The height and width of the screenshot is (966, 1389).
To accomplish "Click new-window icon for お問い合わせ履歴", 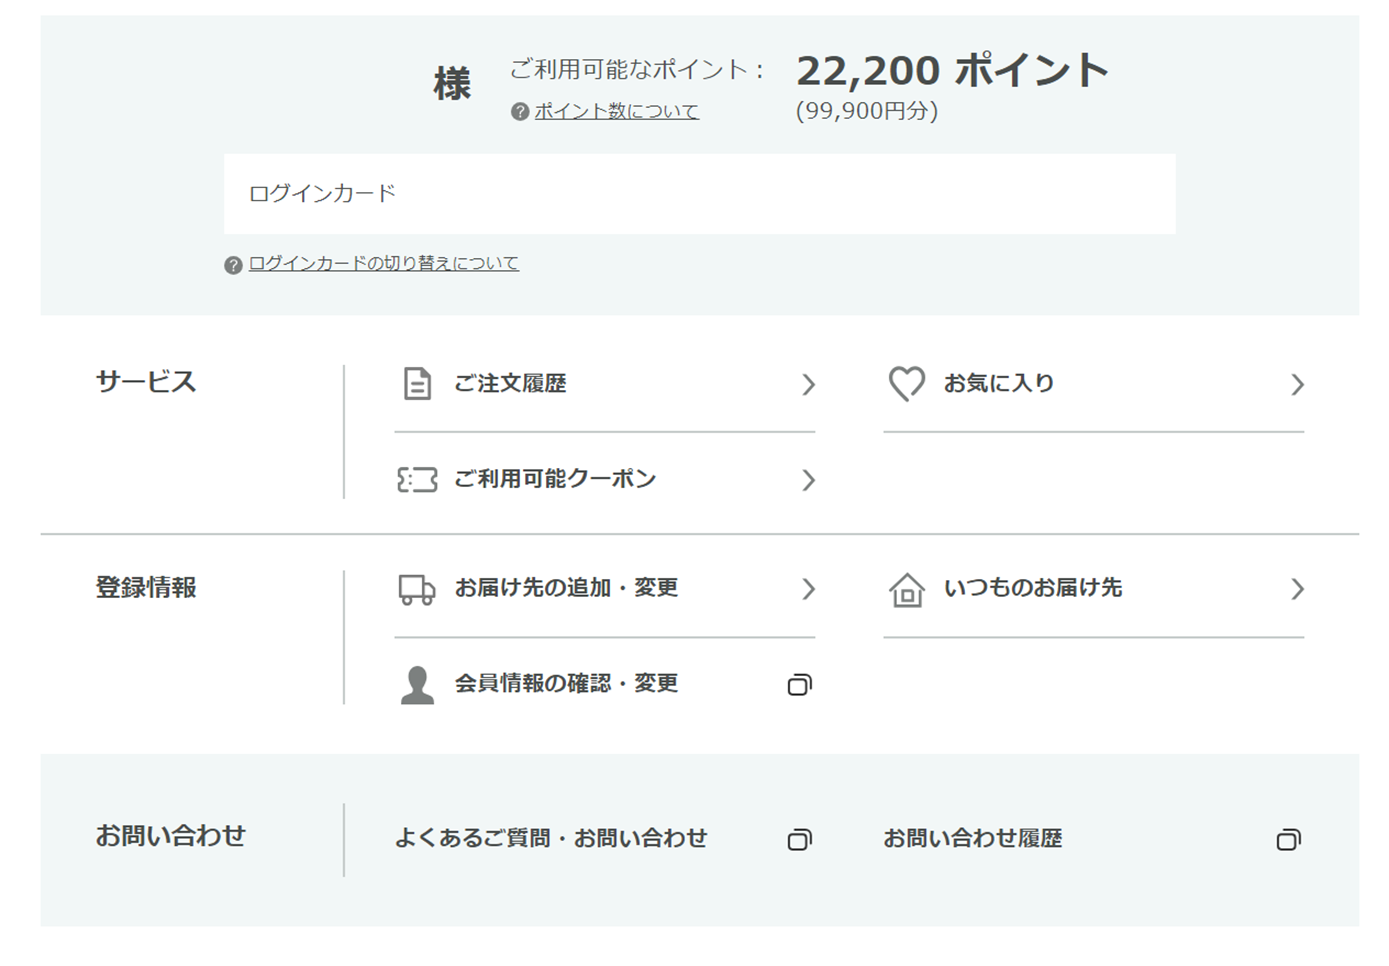I will [x=1288, y=840].
